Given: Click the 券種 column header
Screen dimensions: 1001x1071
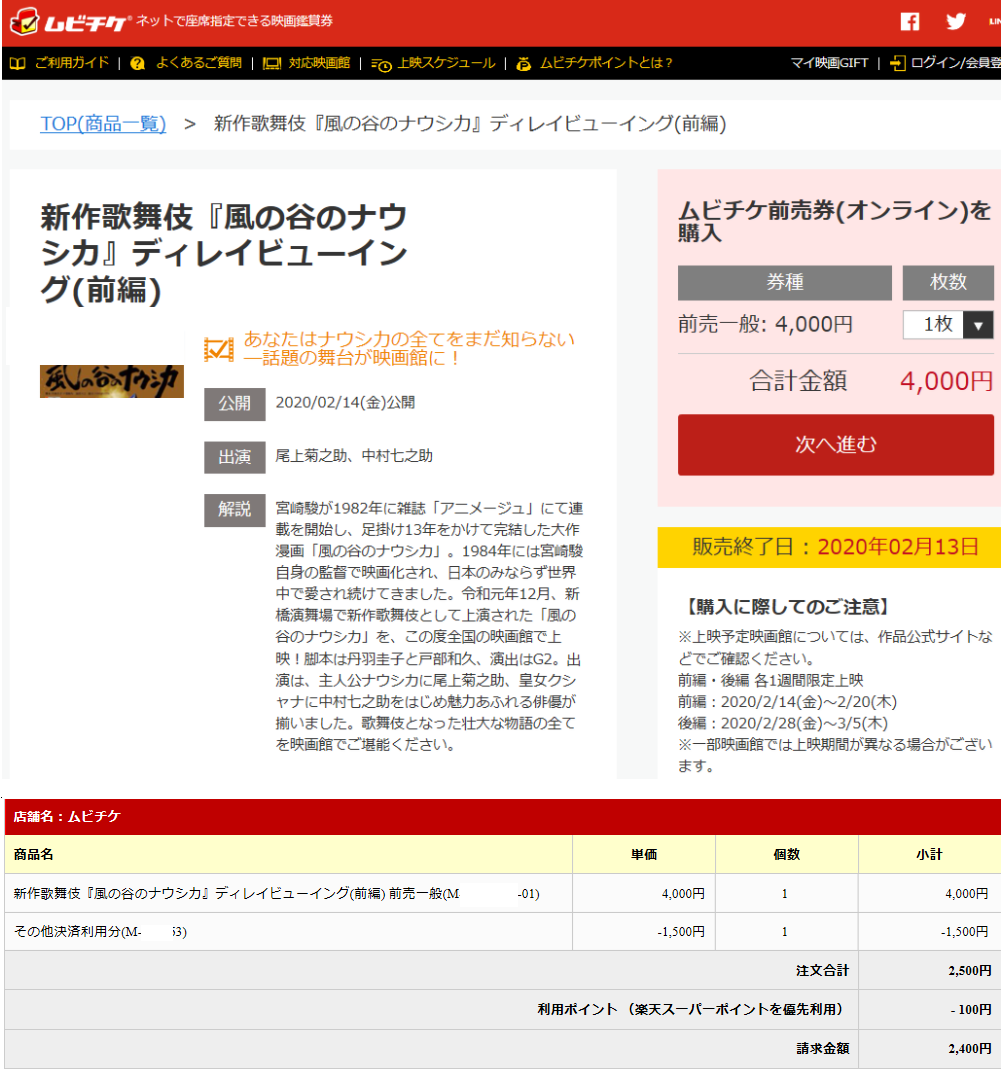Looking at the screenshot, I should tap(785, 282).
